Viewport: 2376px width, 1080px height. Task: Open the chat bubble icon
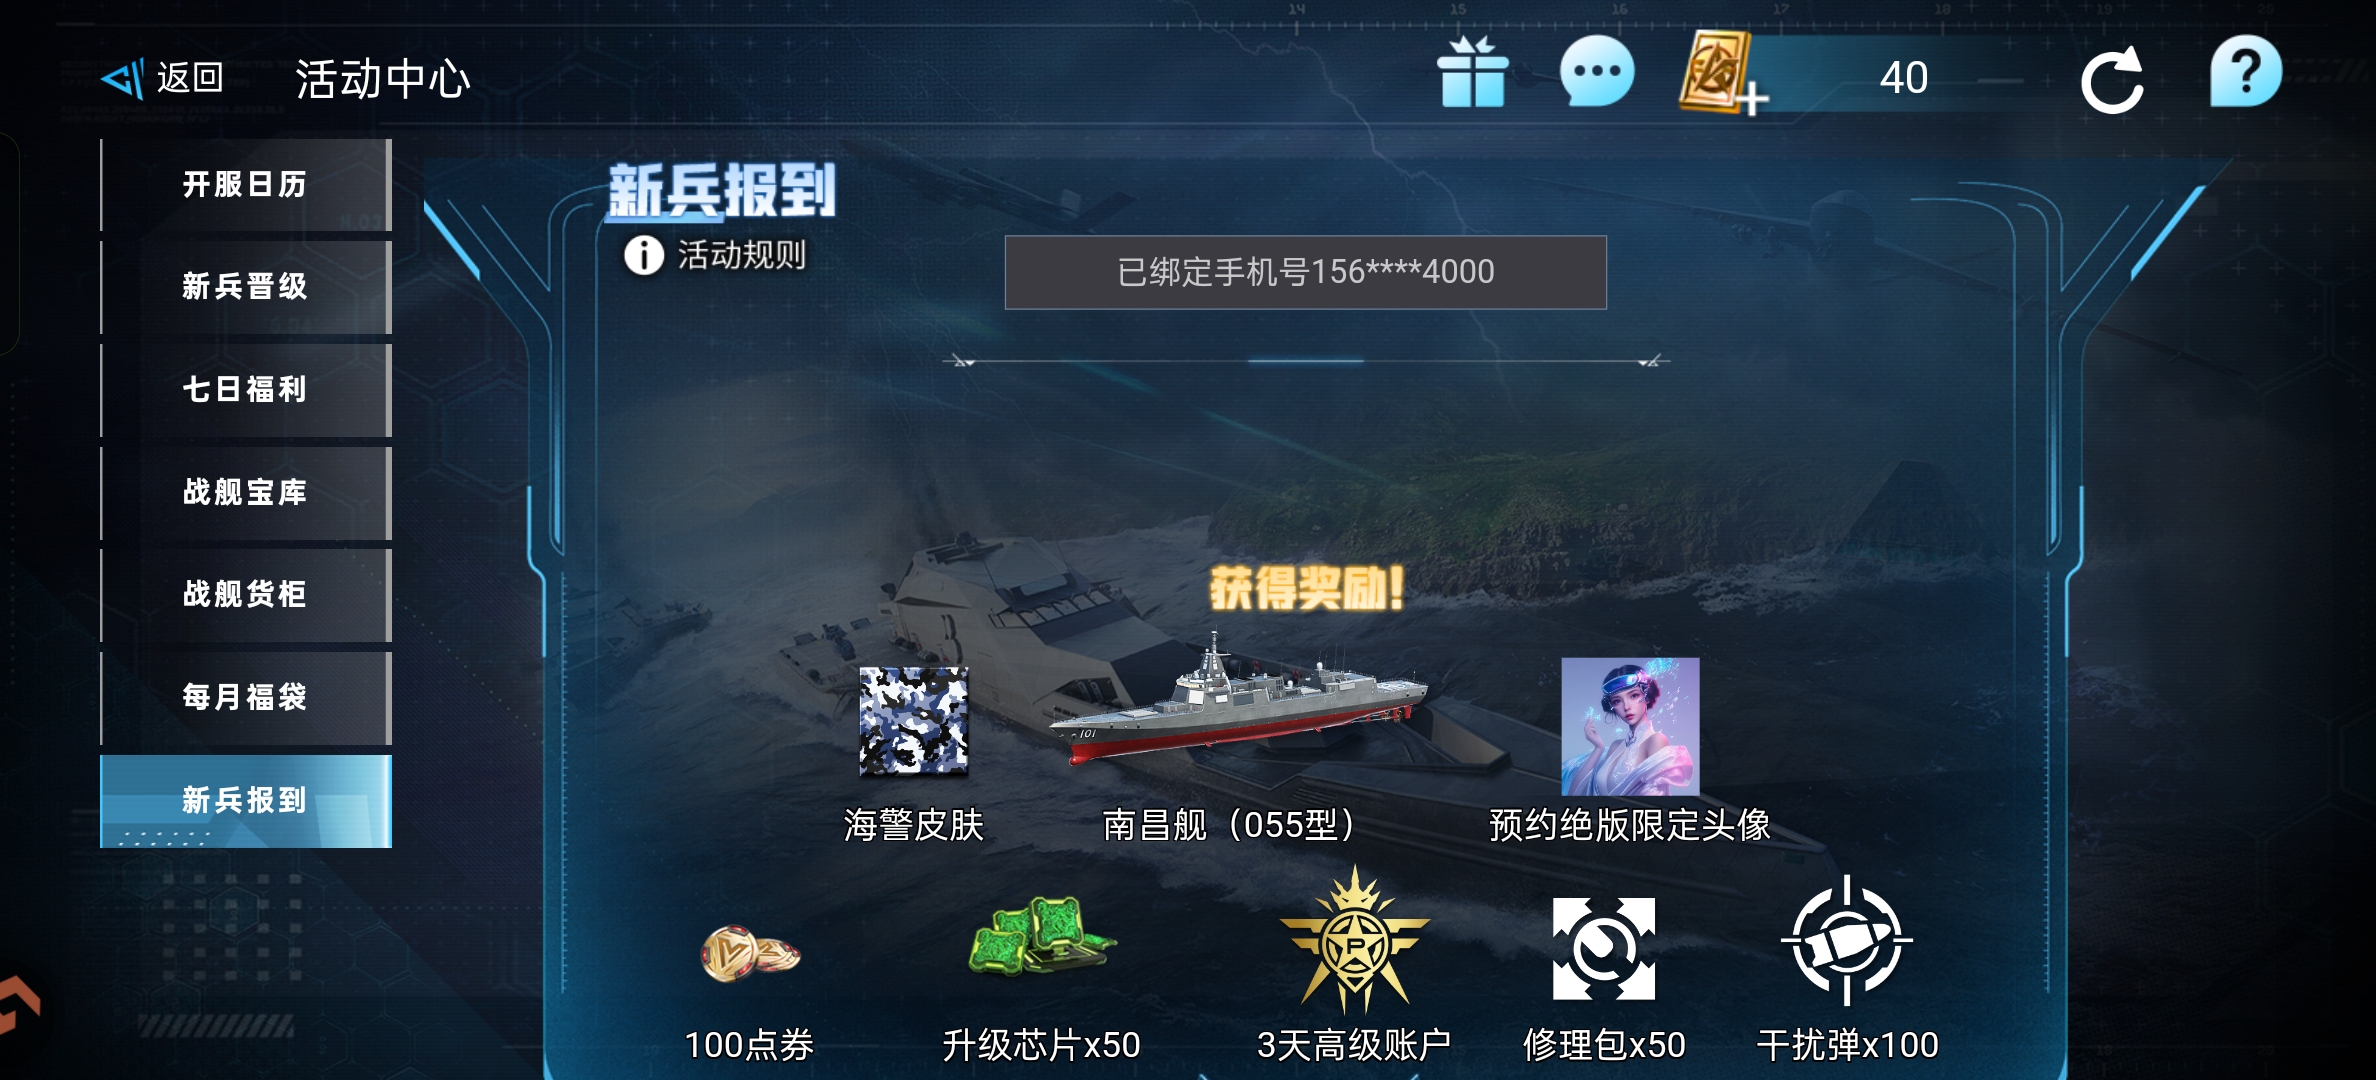tap(1597, 71)
